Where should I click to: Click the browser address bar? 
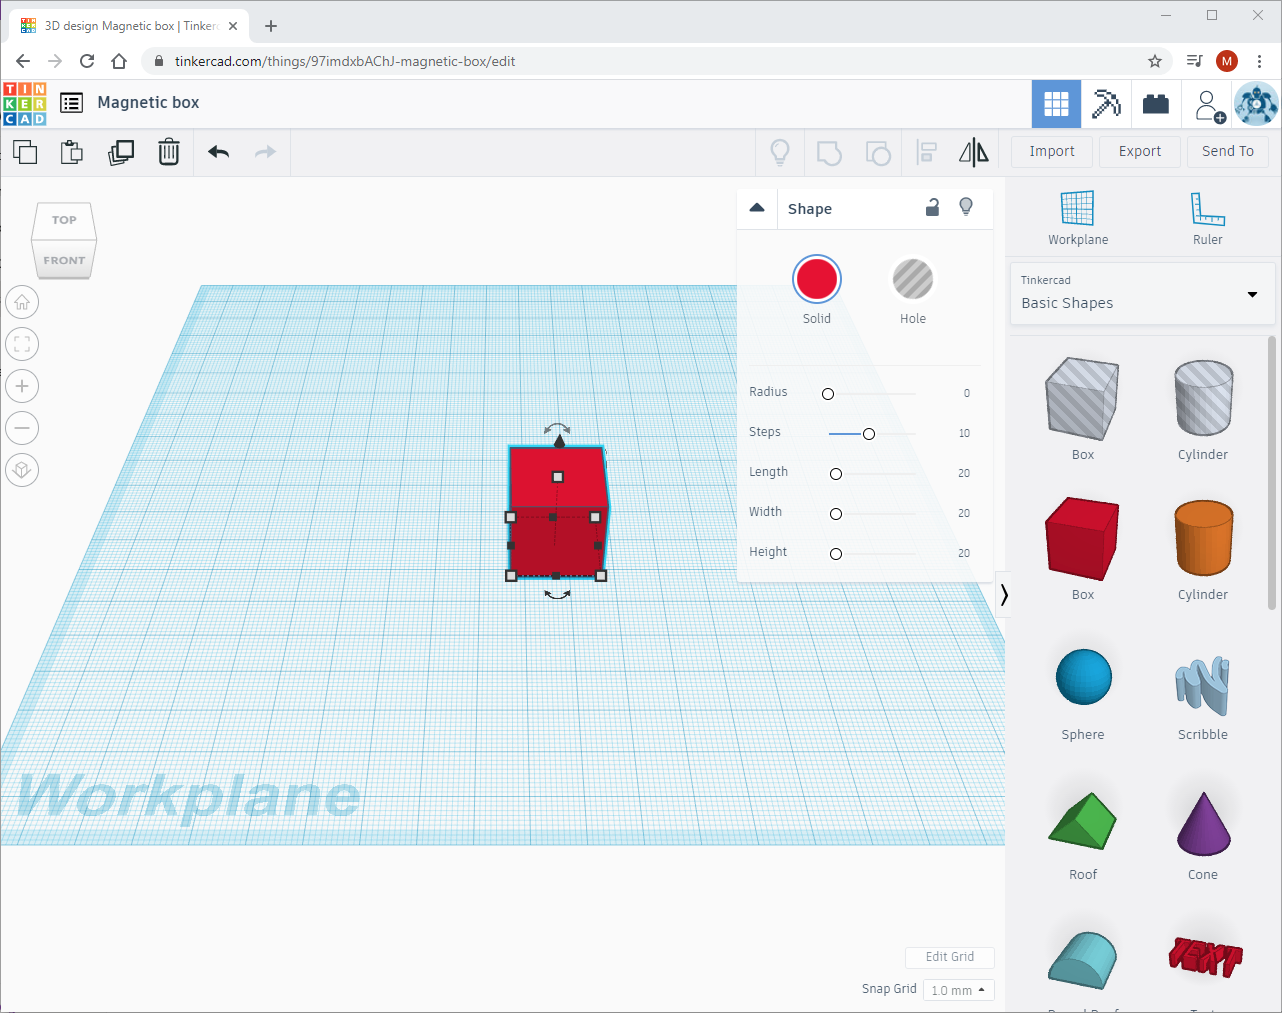pos(658,61)
